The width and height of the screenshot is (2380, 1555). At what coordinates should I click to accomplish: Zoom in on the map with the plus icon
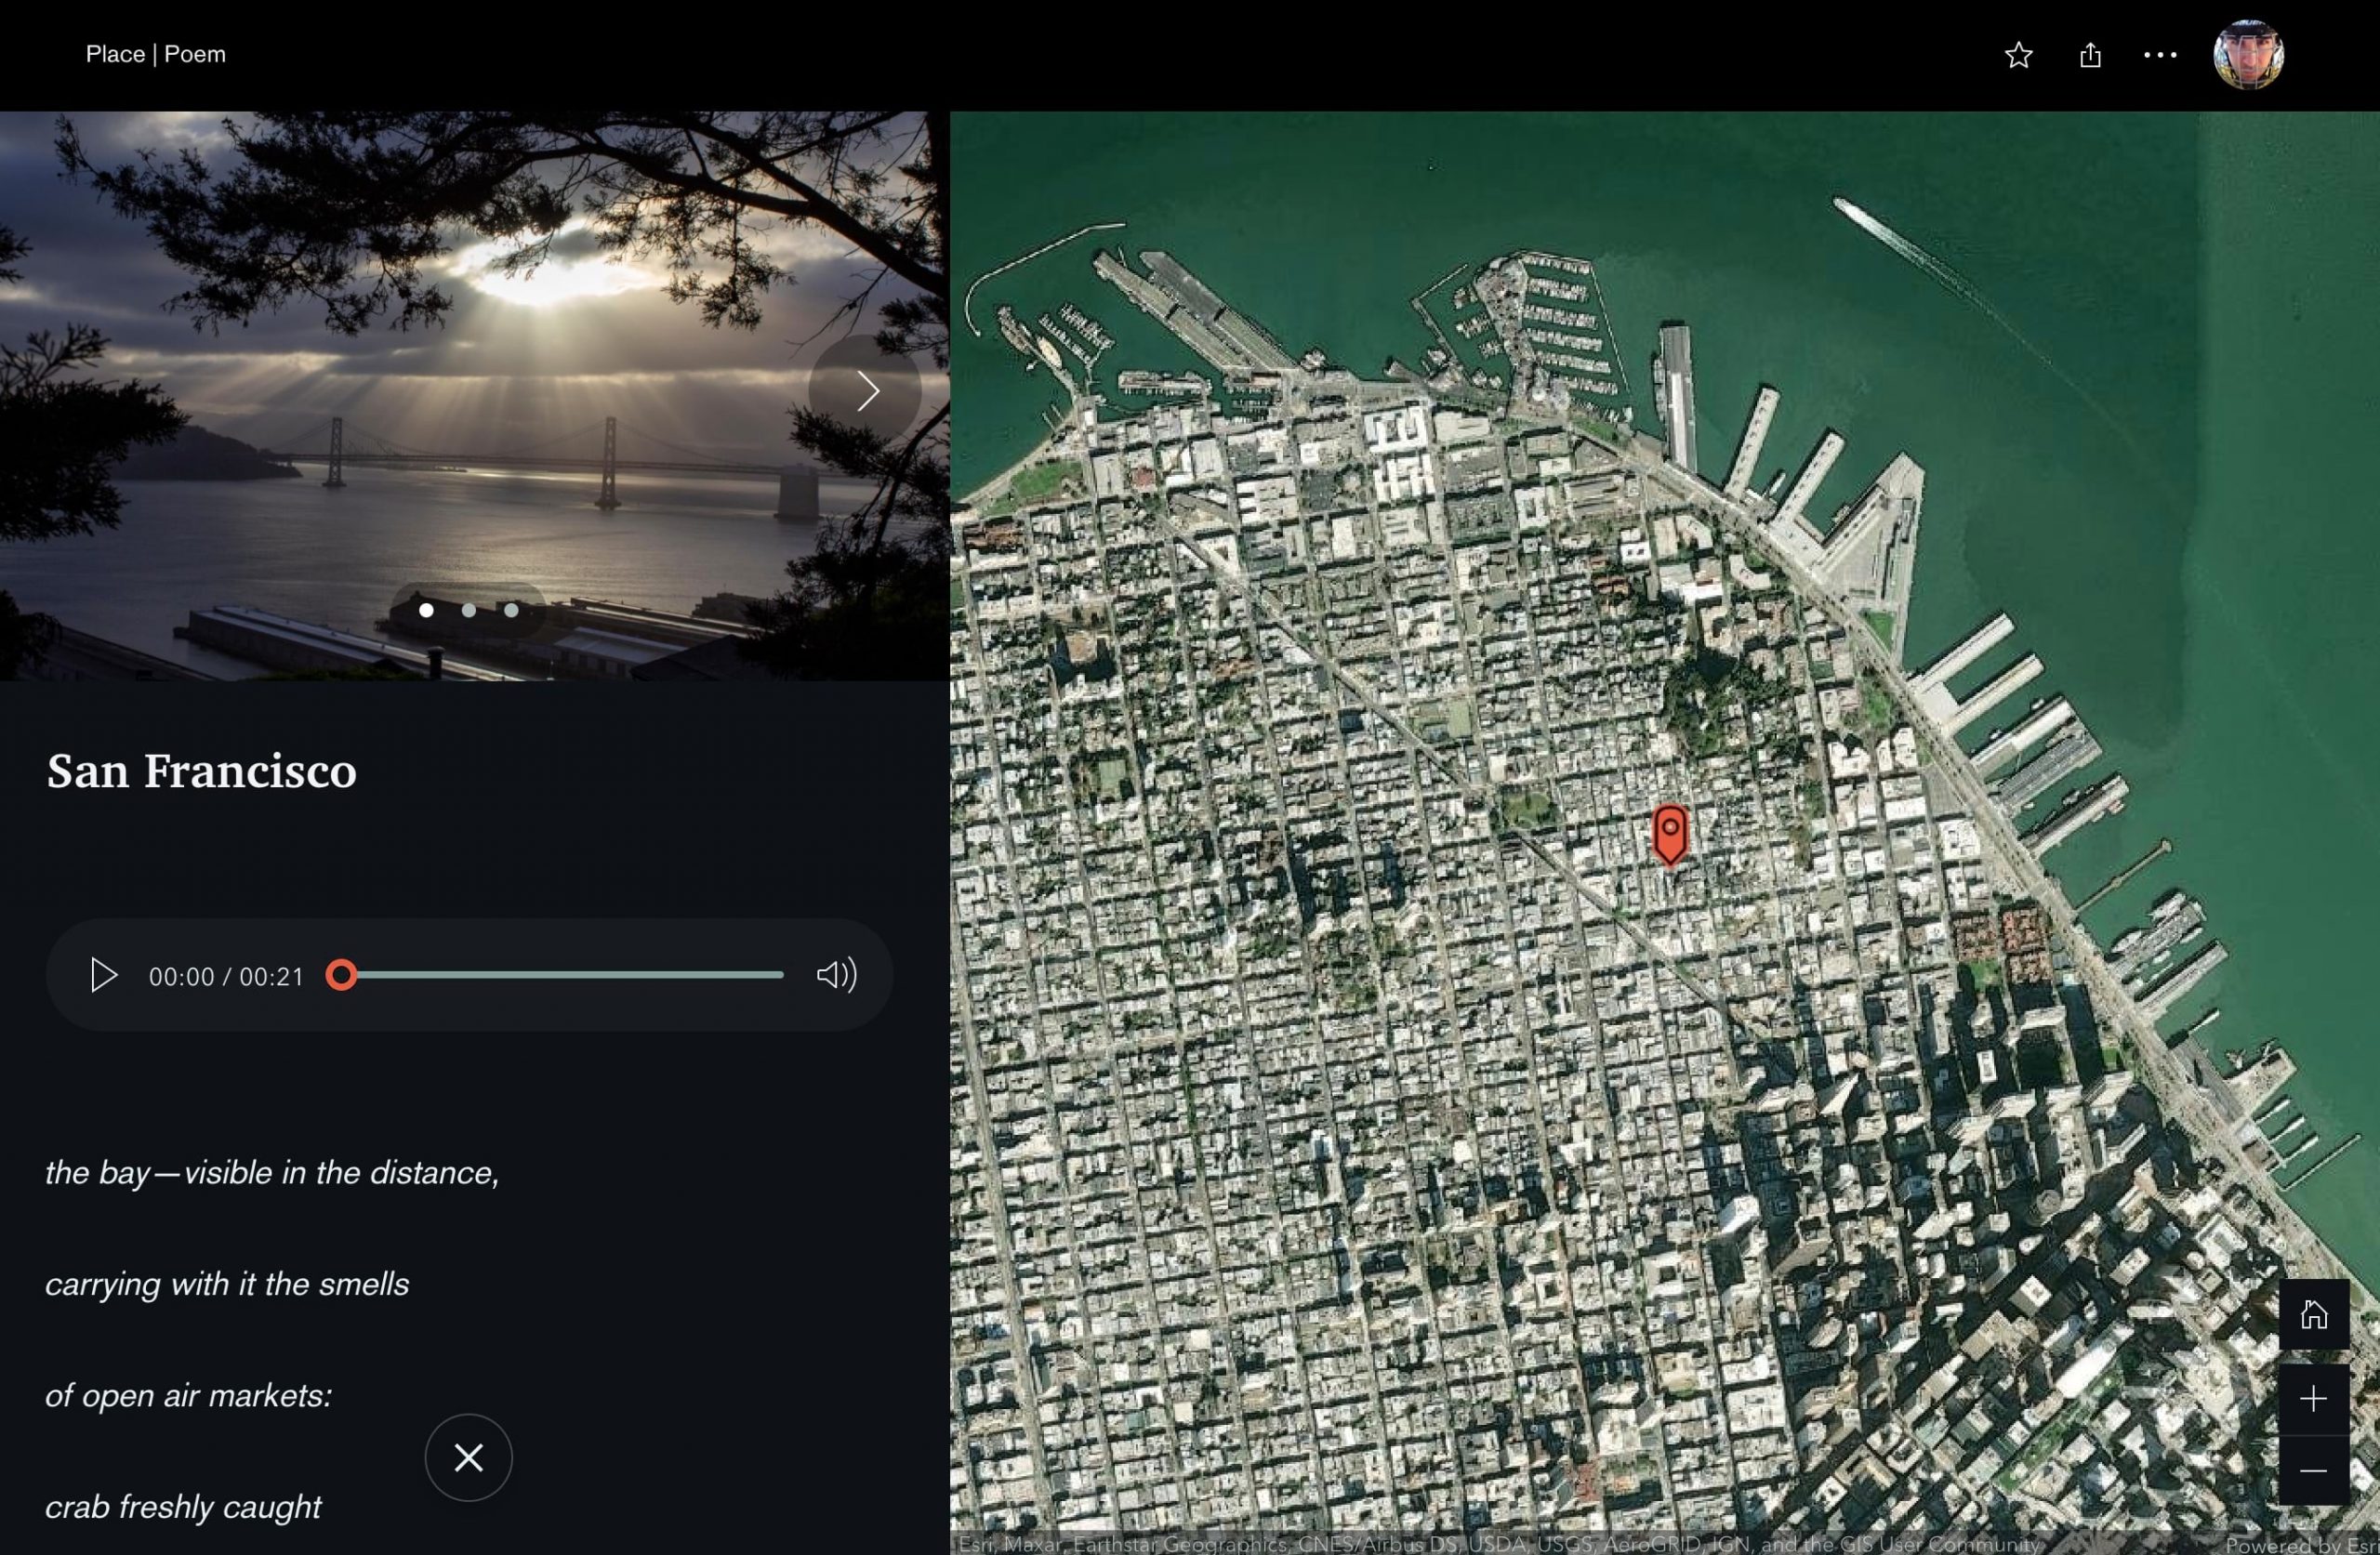[x=2314, y=1398]
